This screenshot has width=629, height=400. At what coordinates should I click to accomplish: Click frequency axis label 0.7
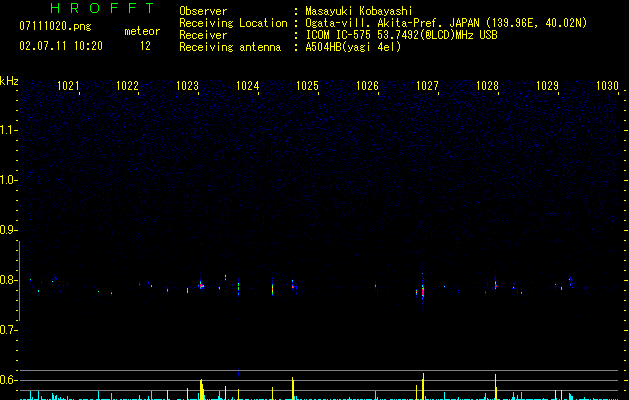click(8, 330)
